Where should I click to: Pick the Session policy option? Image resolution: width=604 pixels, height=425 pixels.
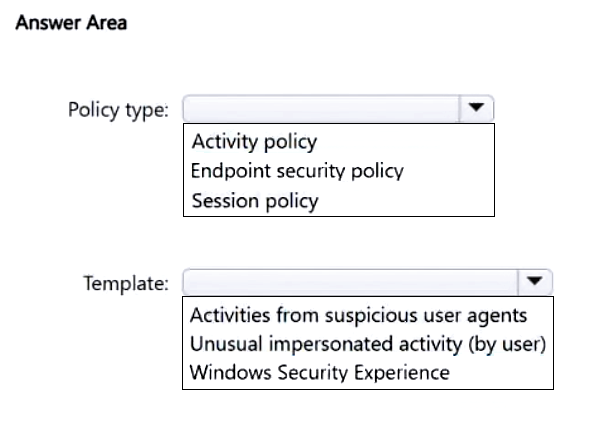pyautogui.click(x=254, y=200)
